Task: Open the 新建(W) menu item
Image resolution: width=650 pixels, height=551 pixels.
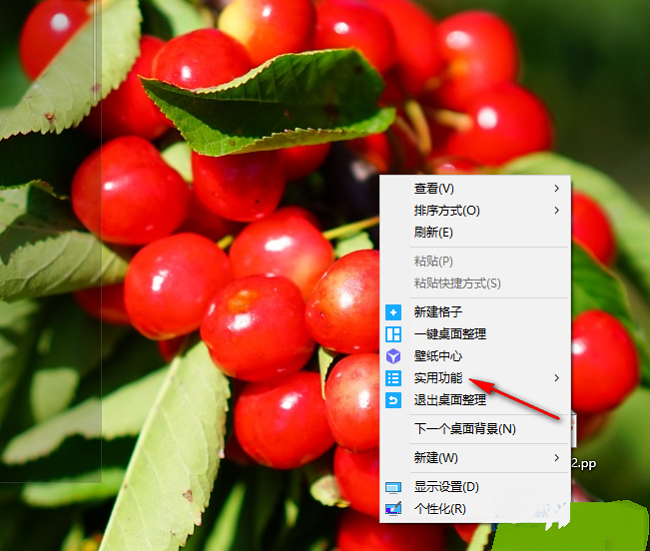Action: click(x=475, y=458)
